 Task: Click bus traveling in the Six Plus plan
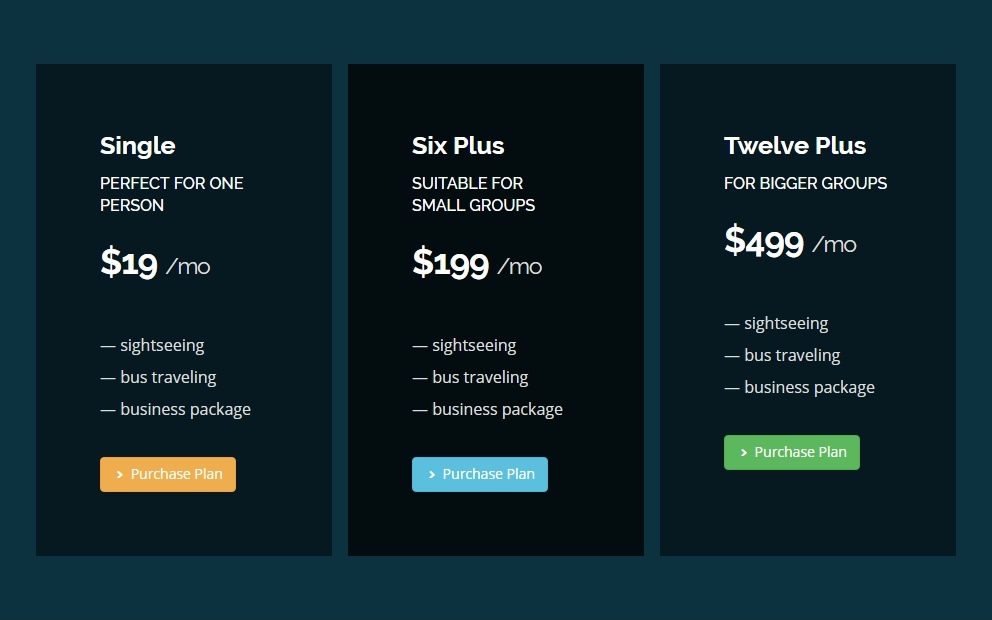tap(479, 378)
